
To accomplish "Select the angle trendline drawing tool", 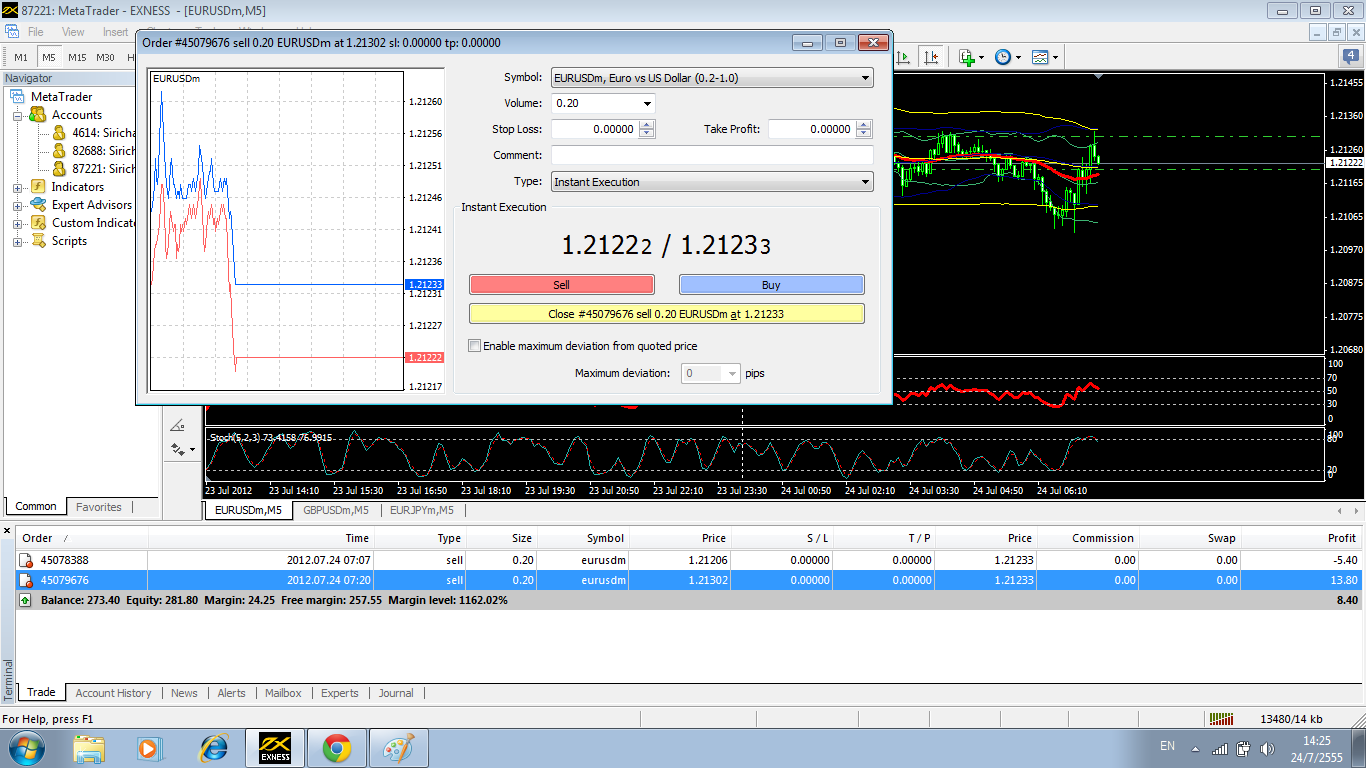I will click(x=178, y=425).
